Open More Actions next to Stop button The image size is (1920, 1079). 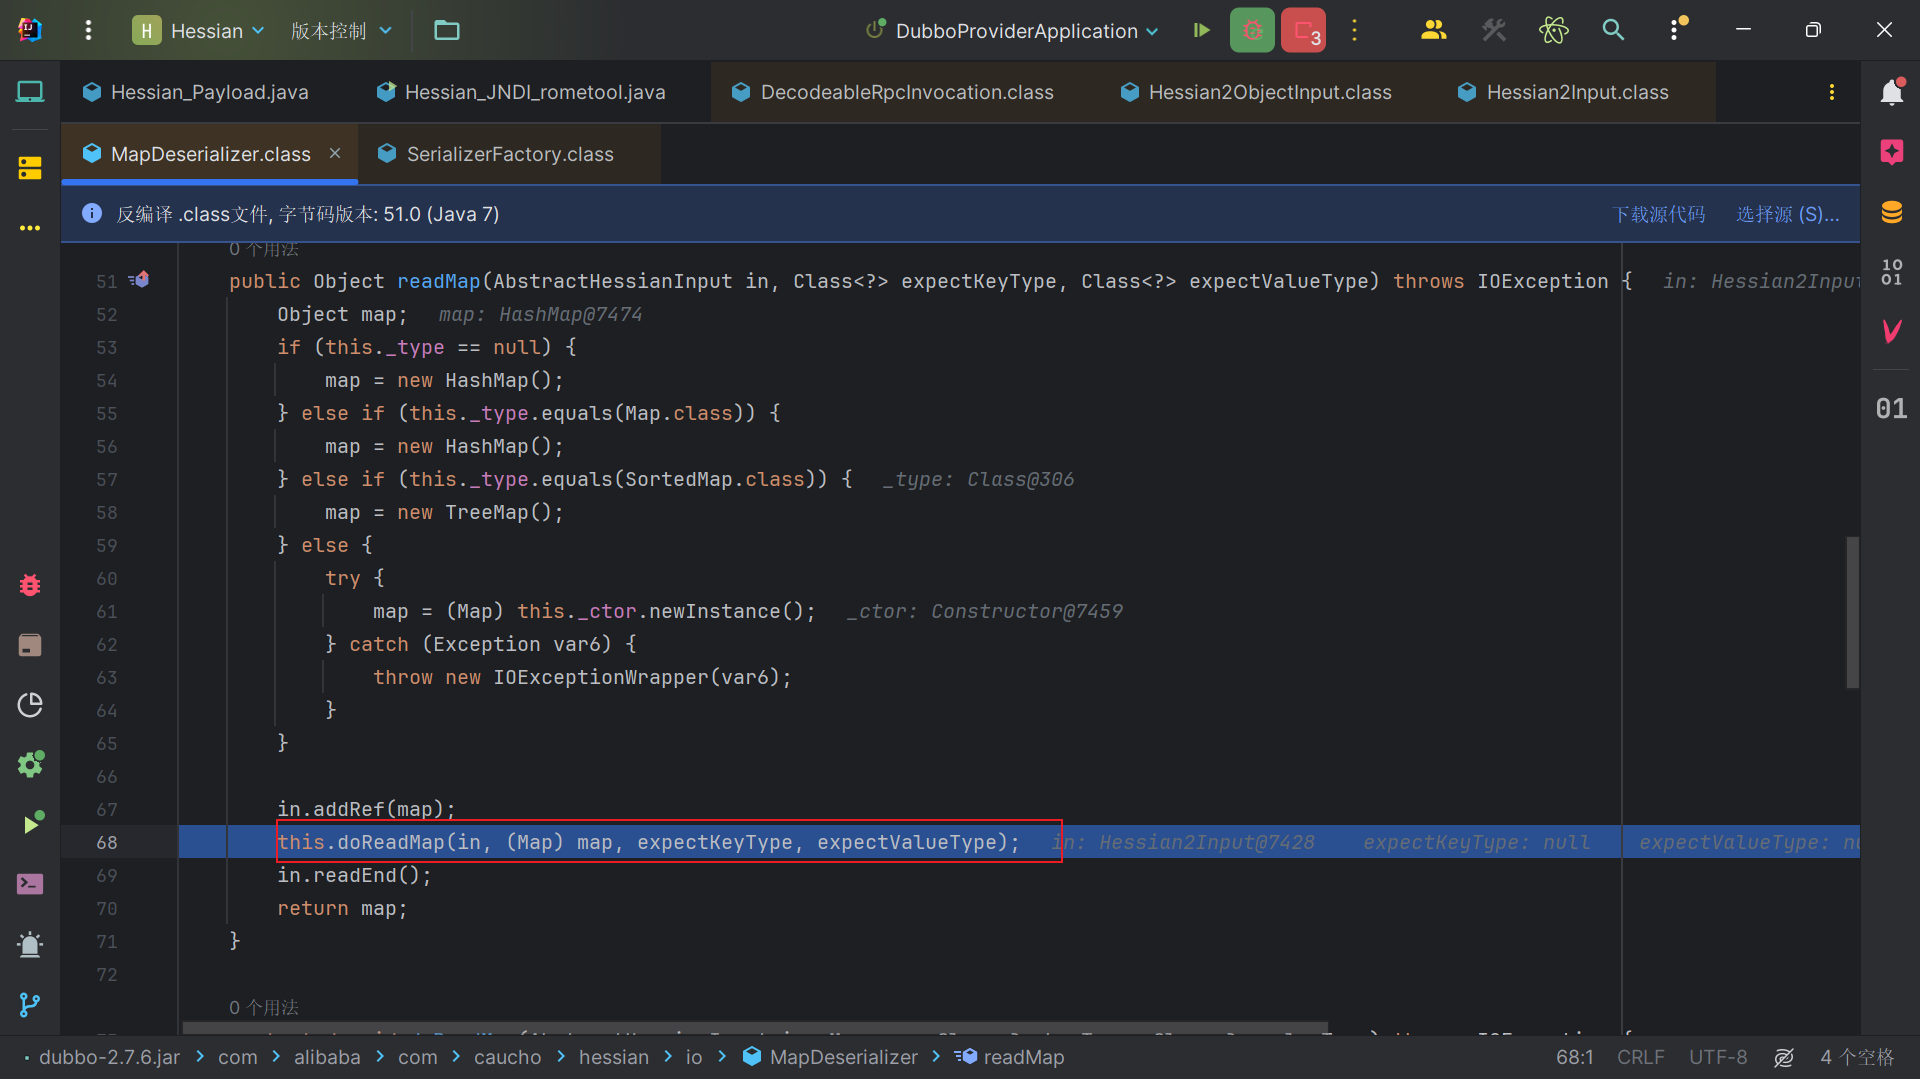coord(1354,30)
